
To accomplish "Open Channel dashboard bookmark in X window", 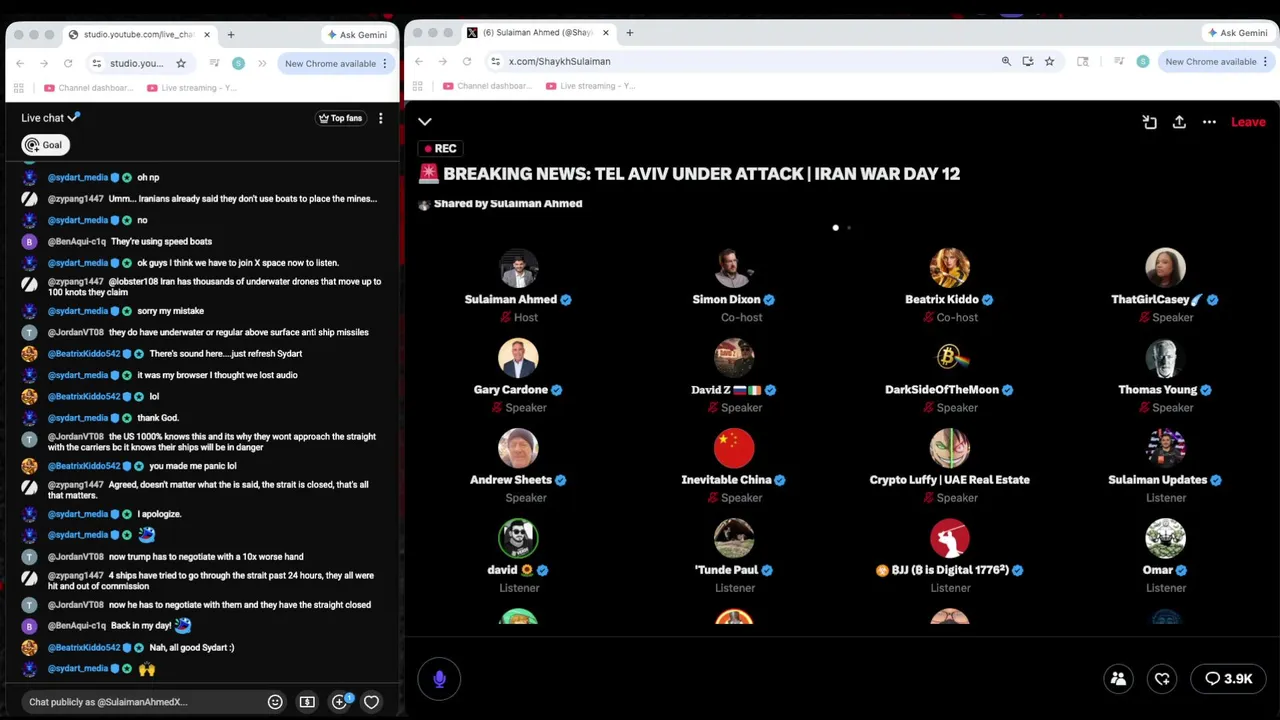I will coord(487,86).
